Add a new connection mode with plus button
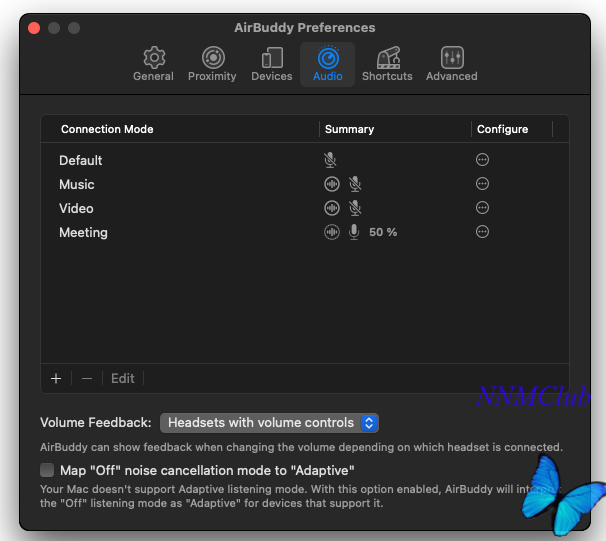 (x=56, y=378)
